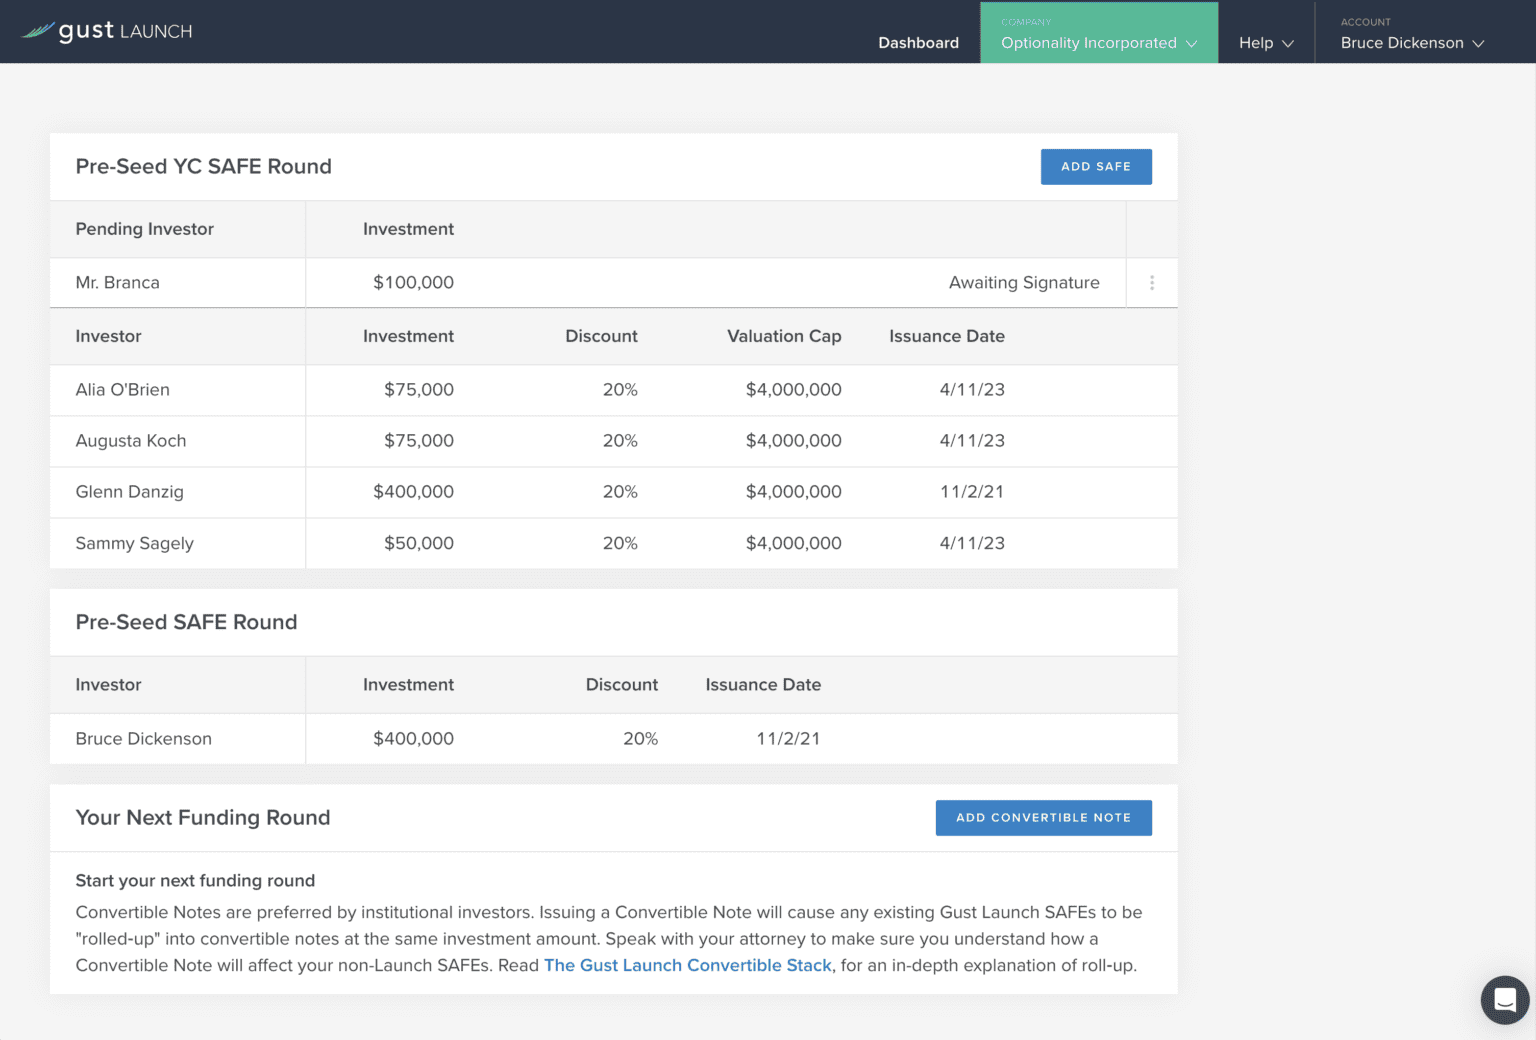Select the Pre-Seed YC SAFE Round header

click(203, 166)
